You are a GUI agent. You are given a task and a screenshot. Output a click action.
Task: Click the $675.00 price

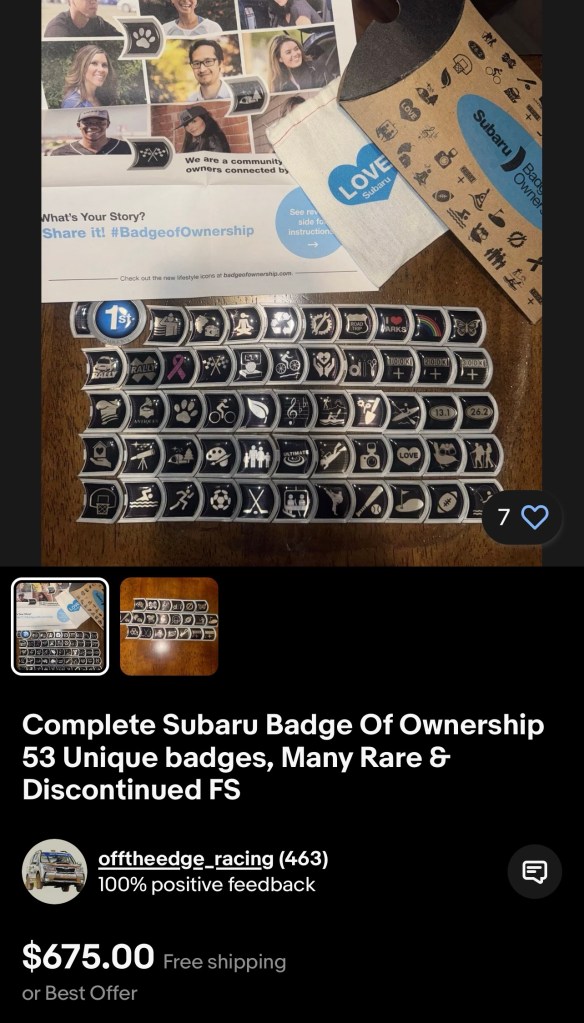(88, 956)
